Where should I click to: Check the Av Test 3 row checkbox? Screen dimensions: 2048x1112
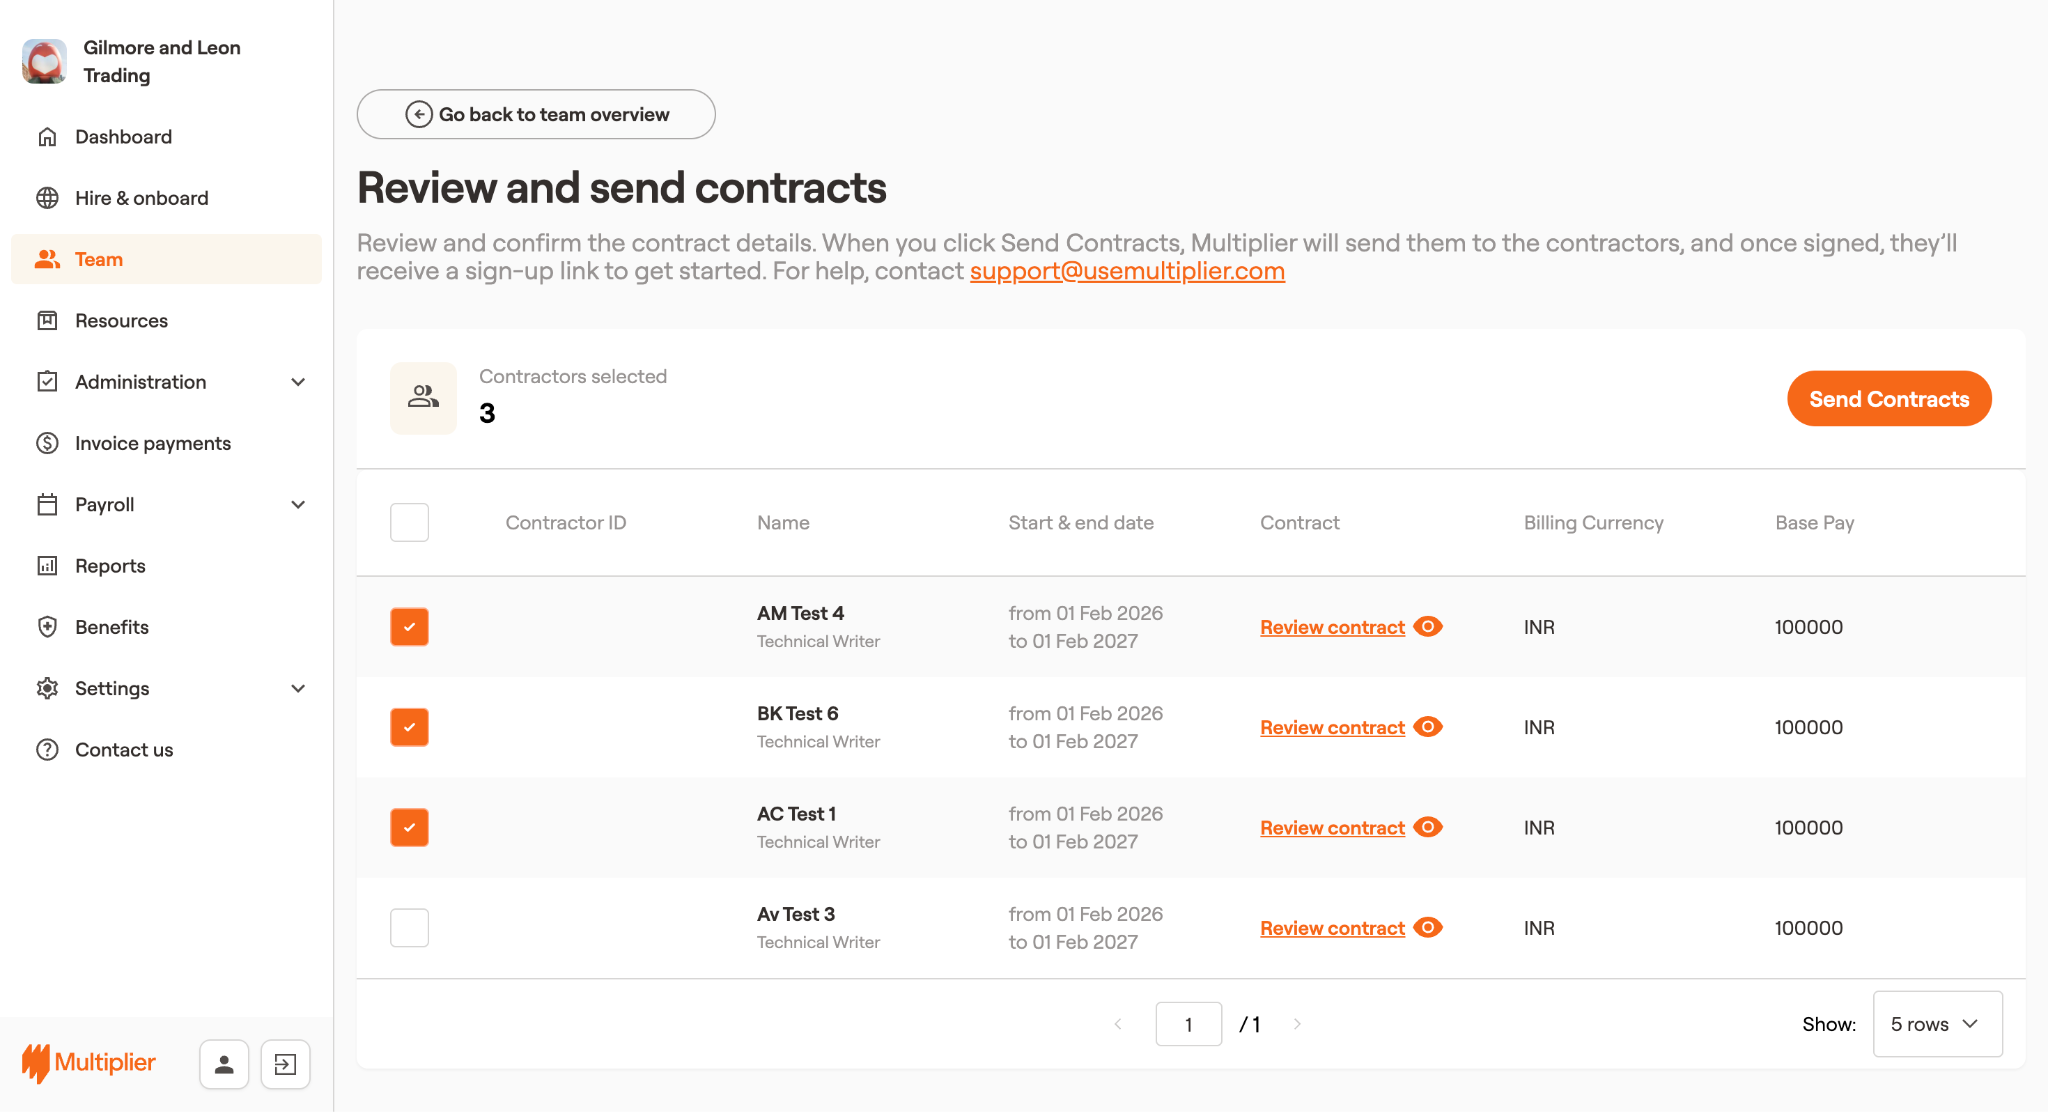(x=409, y=928)
